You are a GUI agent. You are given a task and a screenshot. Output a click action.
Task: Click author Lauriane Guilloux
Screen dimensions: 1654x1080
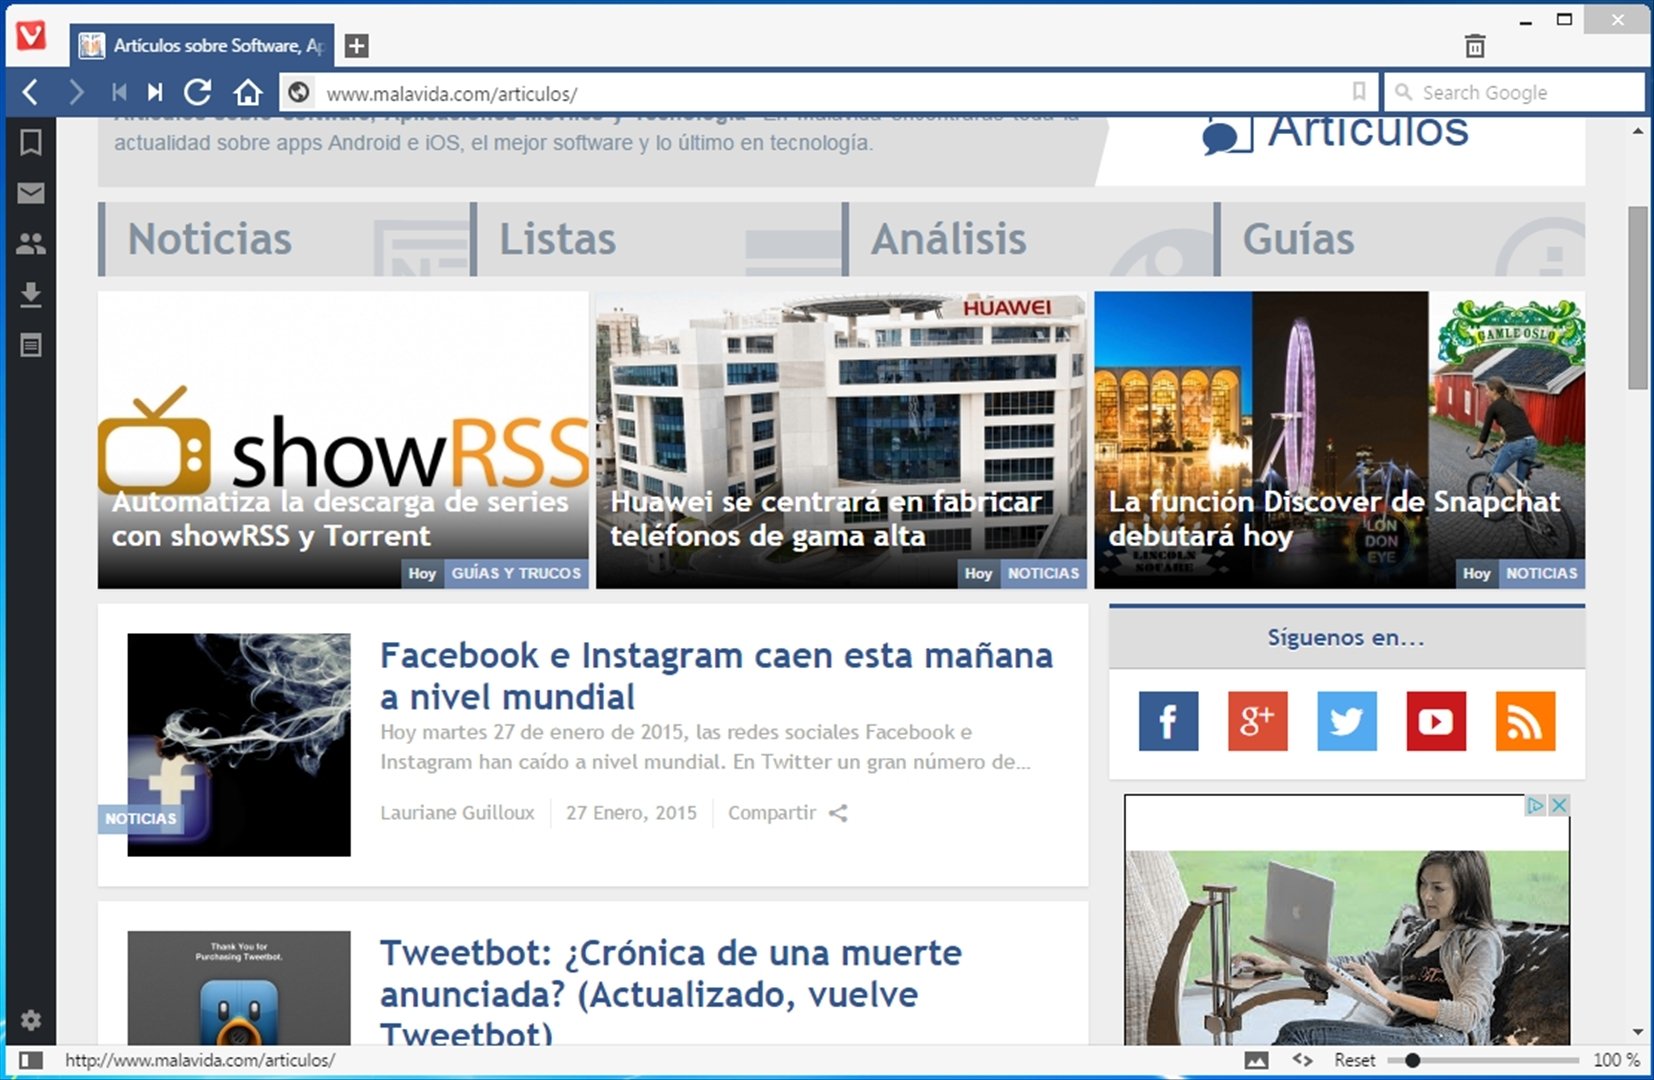tap(457, 813)
